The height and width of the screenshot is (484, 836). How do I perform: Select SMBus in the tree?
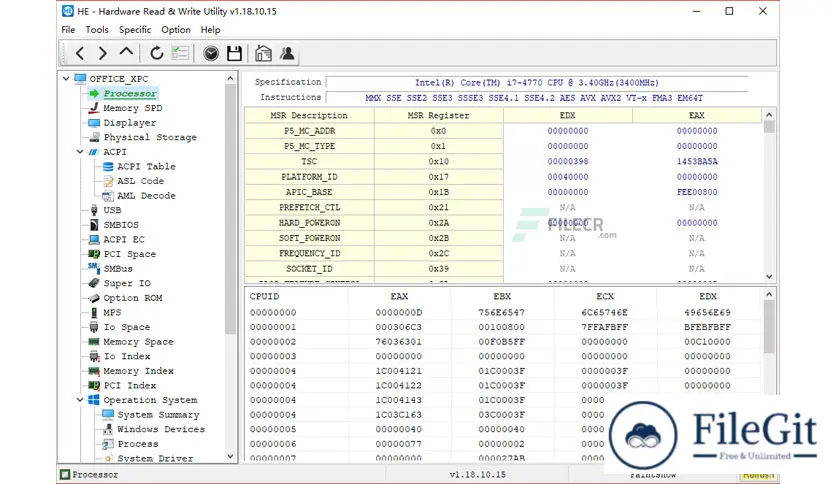pyautogui.click(x=118, y=269)
